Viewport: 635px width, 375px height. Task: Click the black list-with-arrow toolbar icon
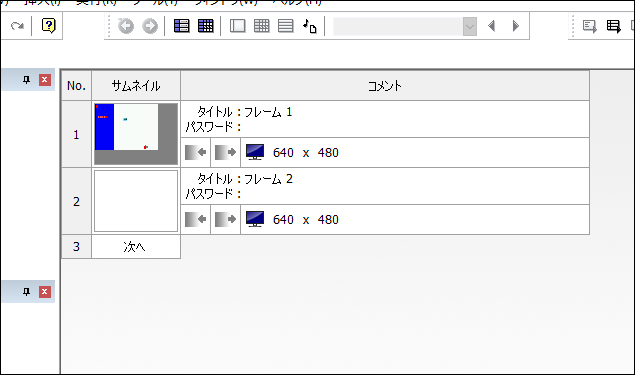click(614, 26)
